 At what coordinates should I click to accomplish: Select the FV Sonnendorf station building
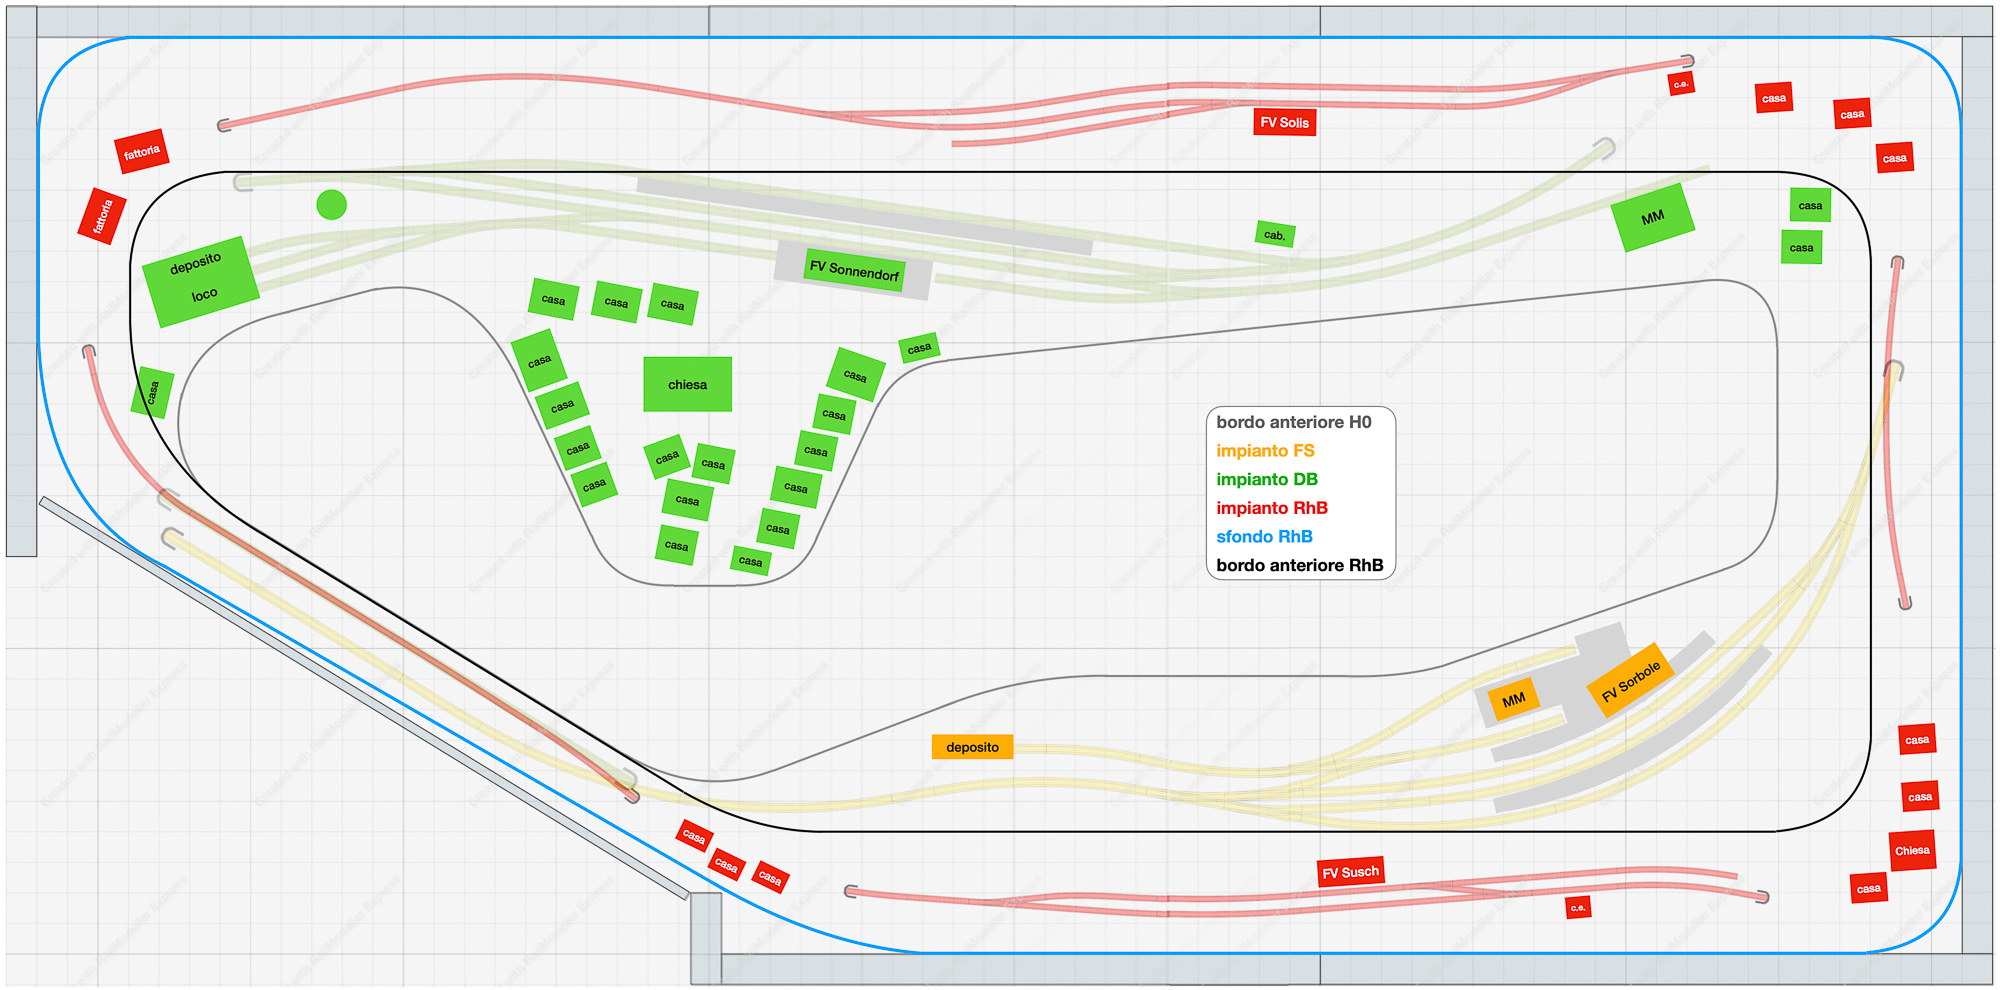pos(854,270)
